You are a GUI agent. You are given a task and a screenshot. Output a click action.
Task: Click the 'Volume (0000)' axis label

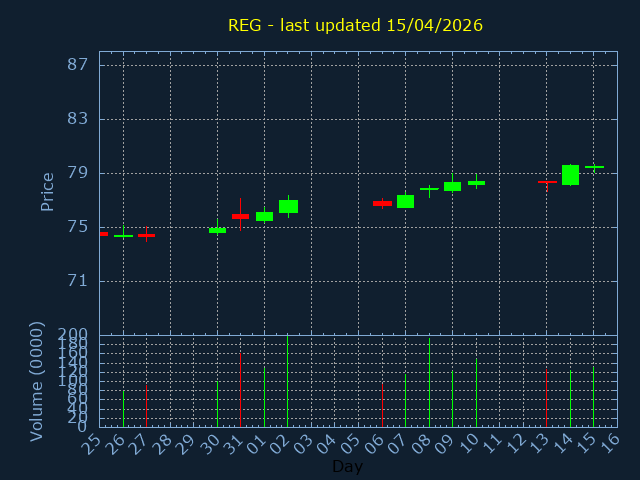pyautogui.click(x=37, y=380)
